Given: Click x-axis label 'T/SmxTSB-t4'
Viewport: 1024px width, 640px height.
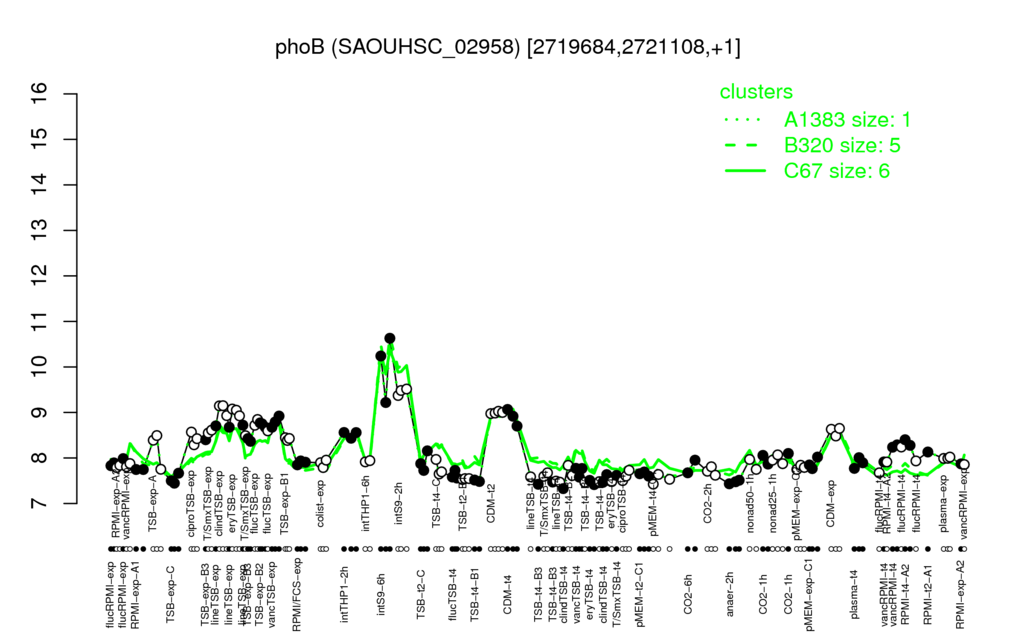Looking at the screenshot, I should point(615,594).
